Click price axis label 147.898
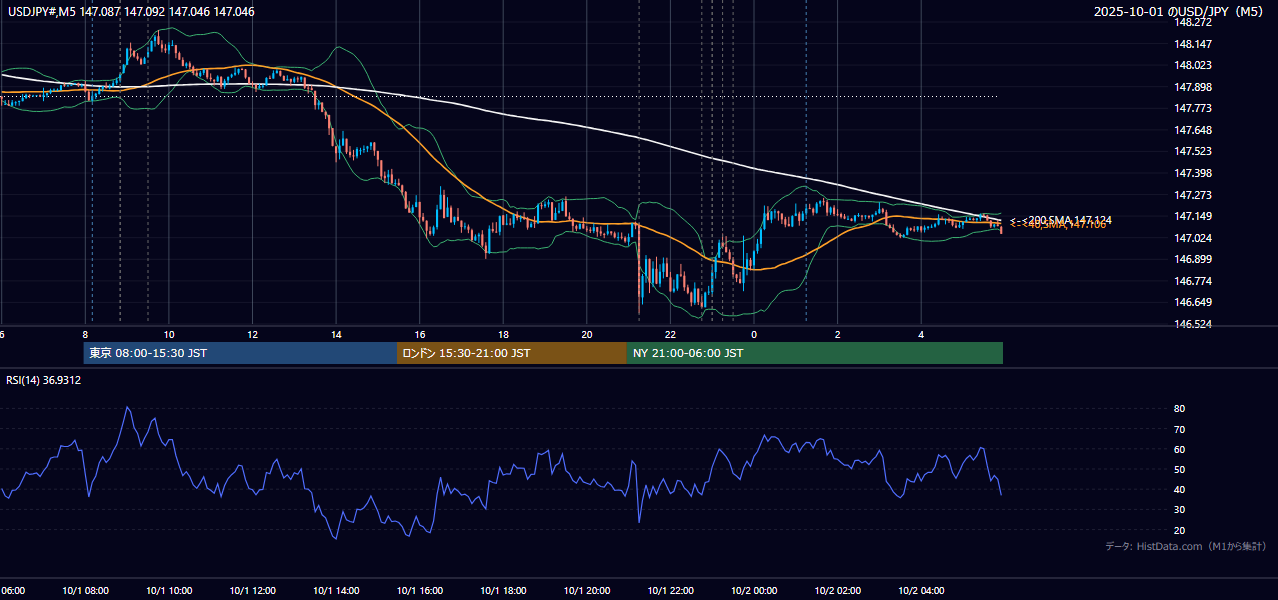Screen dimensions: 1278x600 coord(1194,87)
